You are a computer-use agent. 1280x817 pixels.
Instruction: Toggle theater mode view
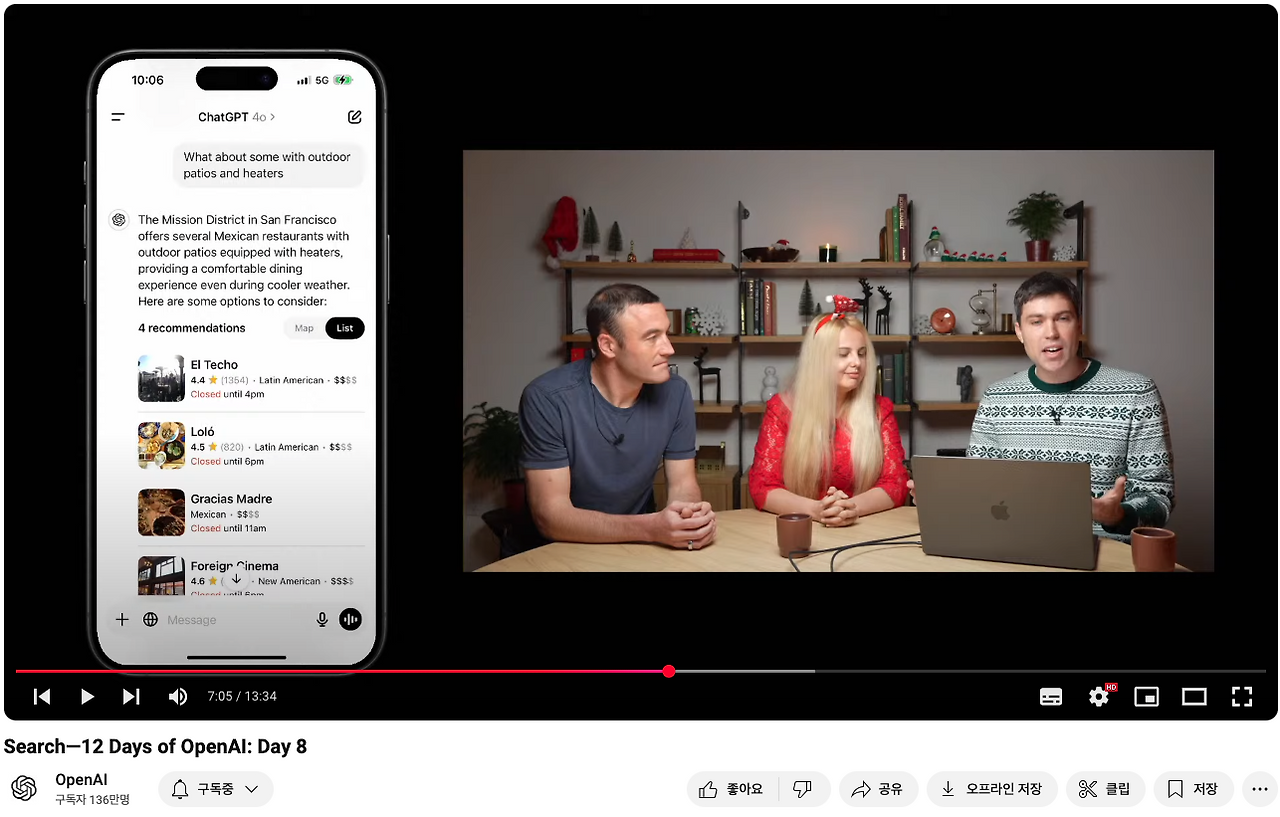1194,697
